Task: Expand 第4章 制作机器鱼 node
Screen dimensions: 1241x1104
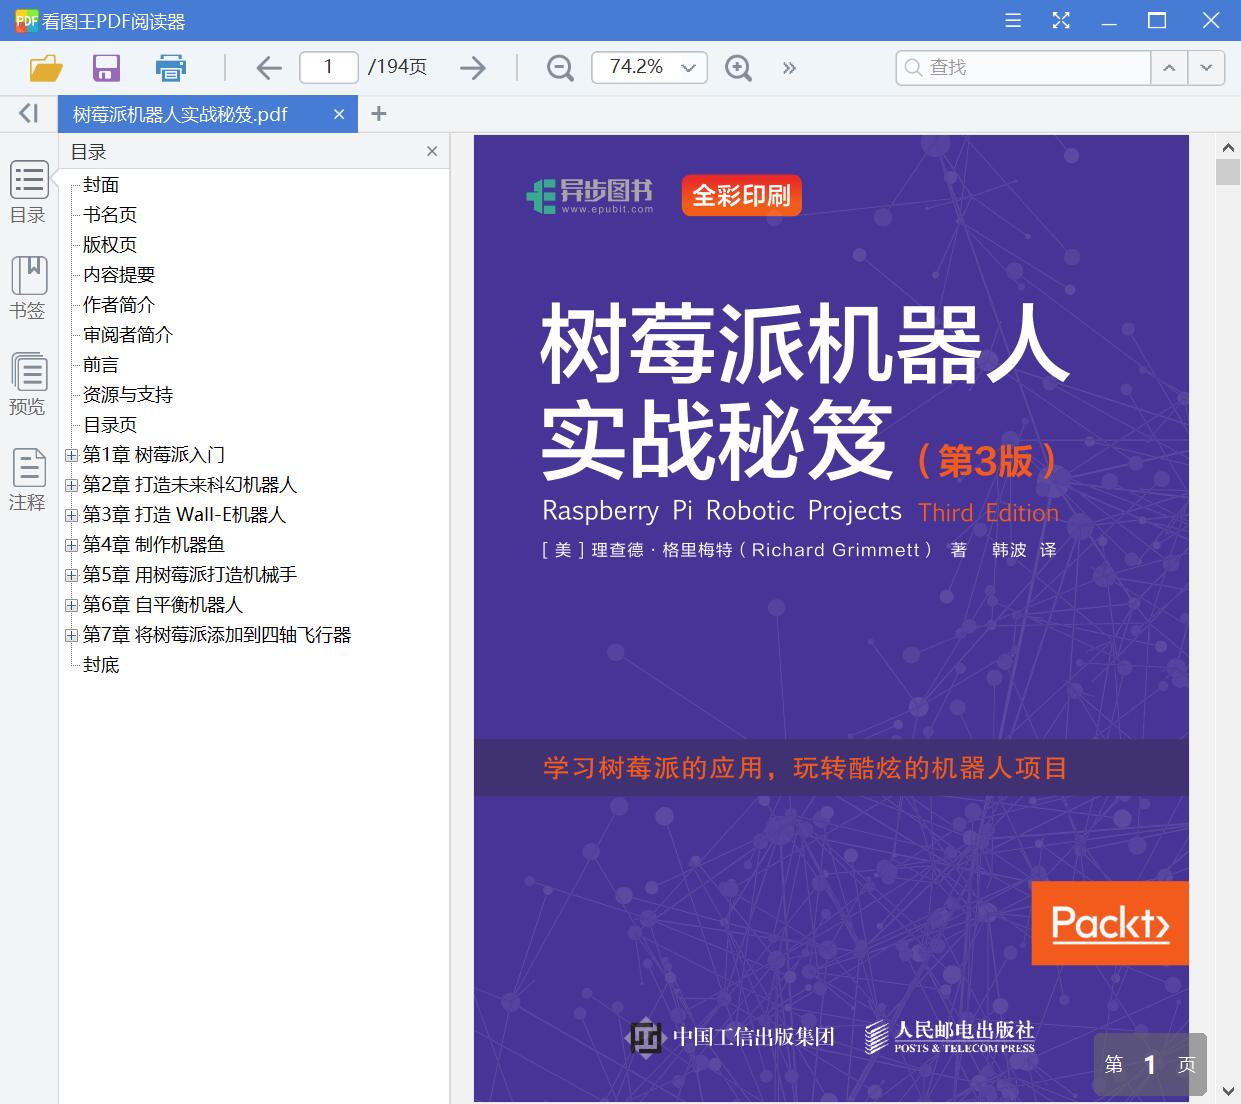Action: 71,545
